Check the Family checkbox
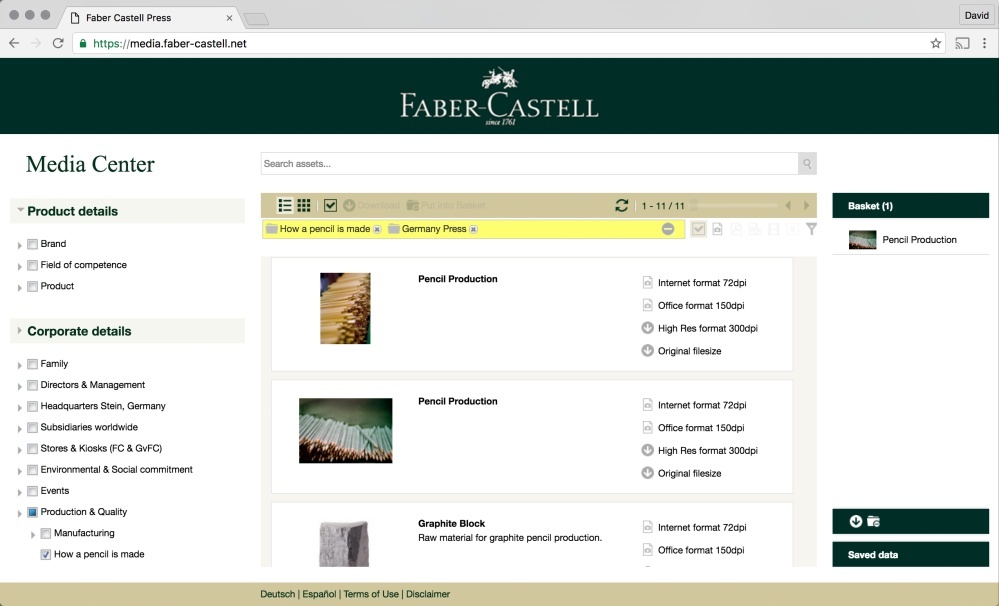The image size is (999, 606). [32, 364]
